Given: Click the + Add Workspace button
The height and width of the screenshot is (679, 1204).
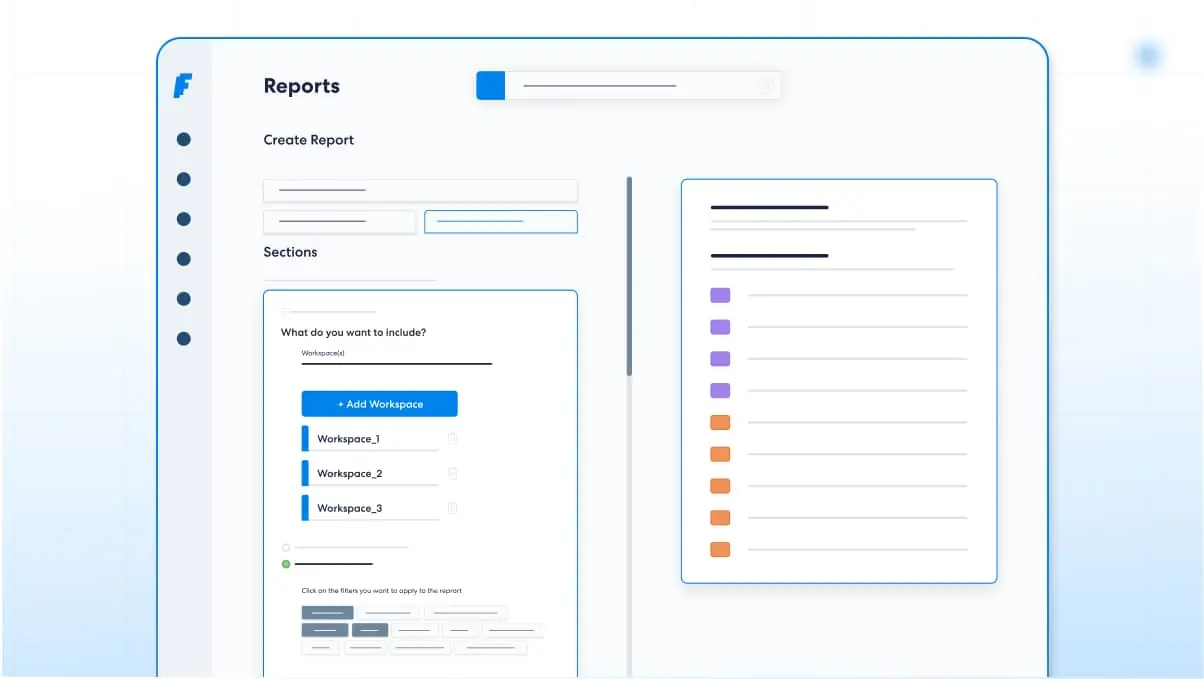Looking at the screenshot, I should [379, 403].
